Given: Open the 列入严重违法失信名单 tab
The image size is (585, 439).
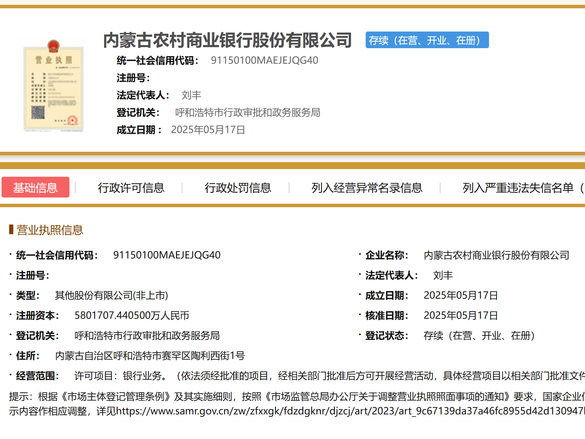Looking at the screenshot, I should coord(523,188).
